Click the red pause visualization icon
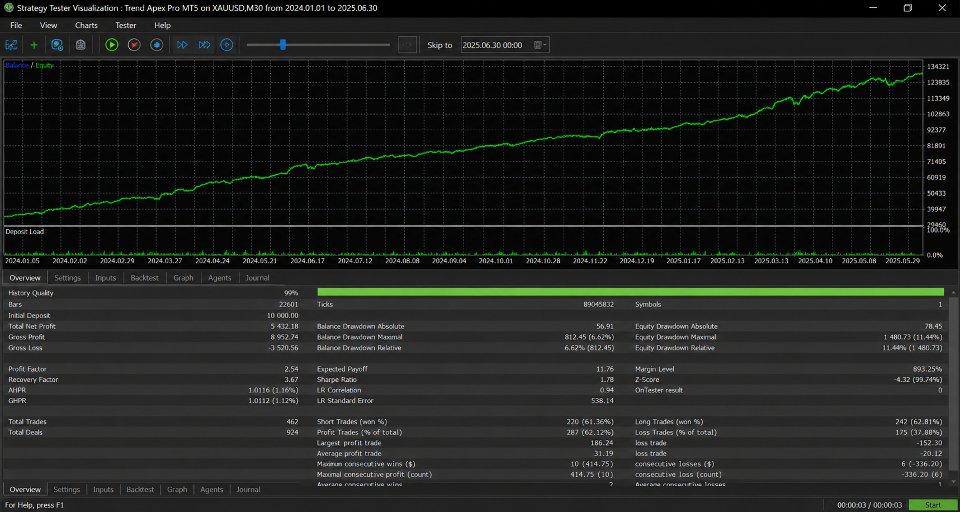The width and height of the screenshot is (960, 512). pos(134,45)
